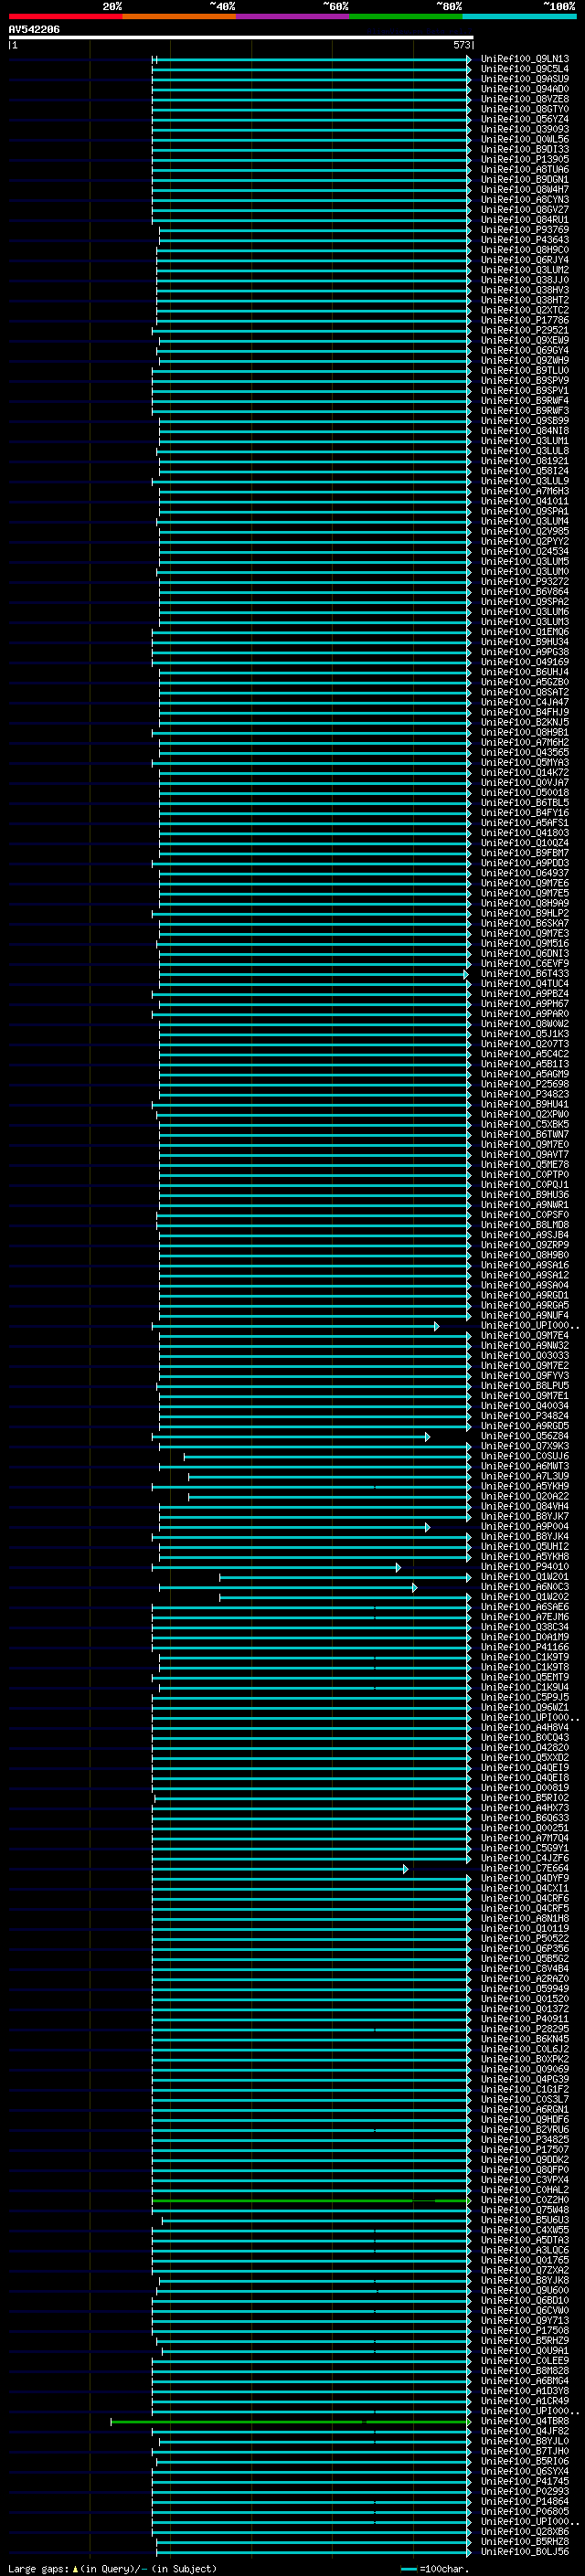Select label UniRef100_Q5UHI2
The image size is (585, 2576).
[525, 1546]
